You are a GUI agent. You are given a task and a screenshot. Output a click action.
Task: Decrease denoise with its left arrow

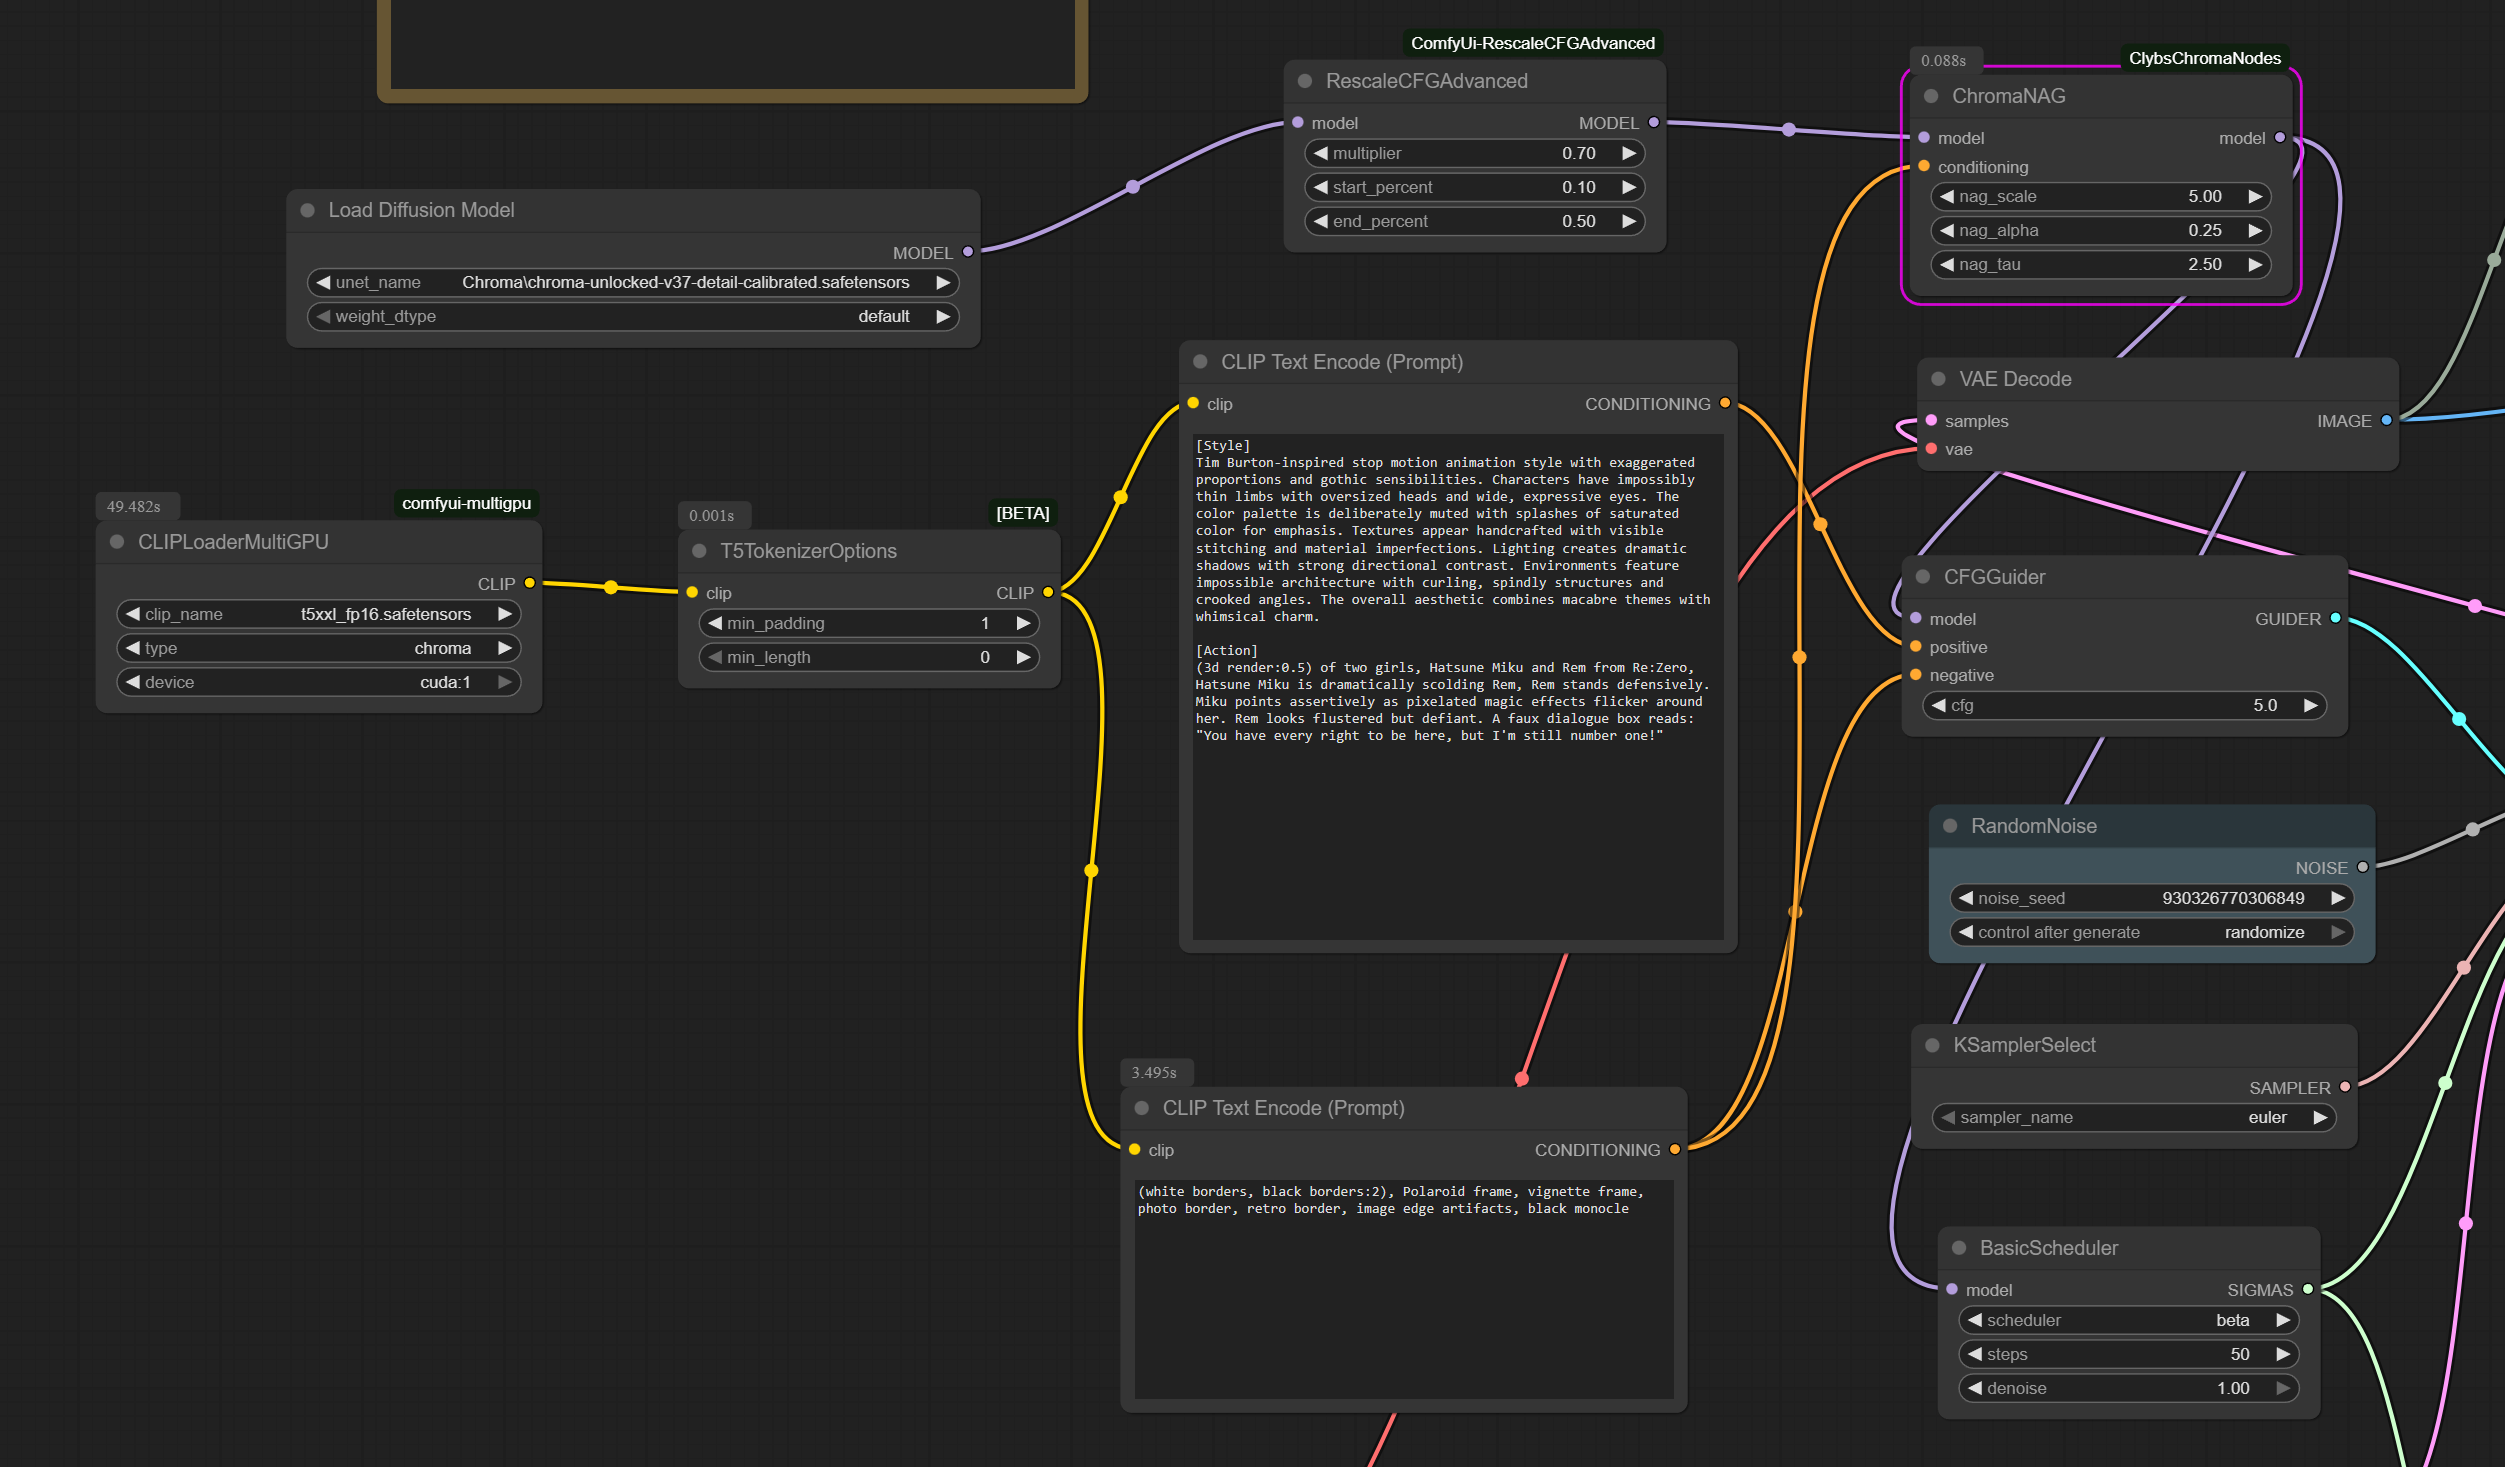click(x=1975, y=1388)
